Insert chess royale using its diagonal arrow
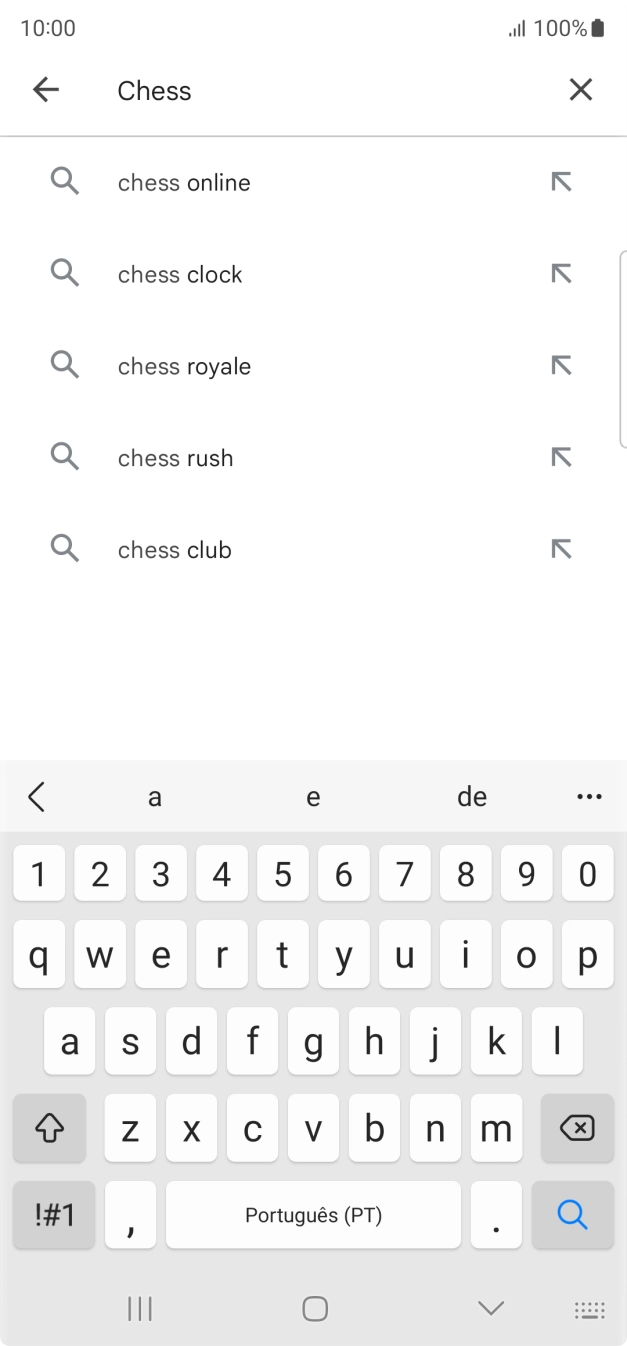The height and width of the screenshot is (1346, 627). pos(562,364)
